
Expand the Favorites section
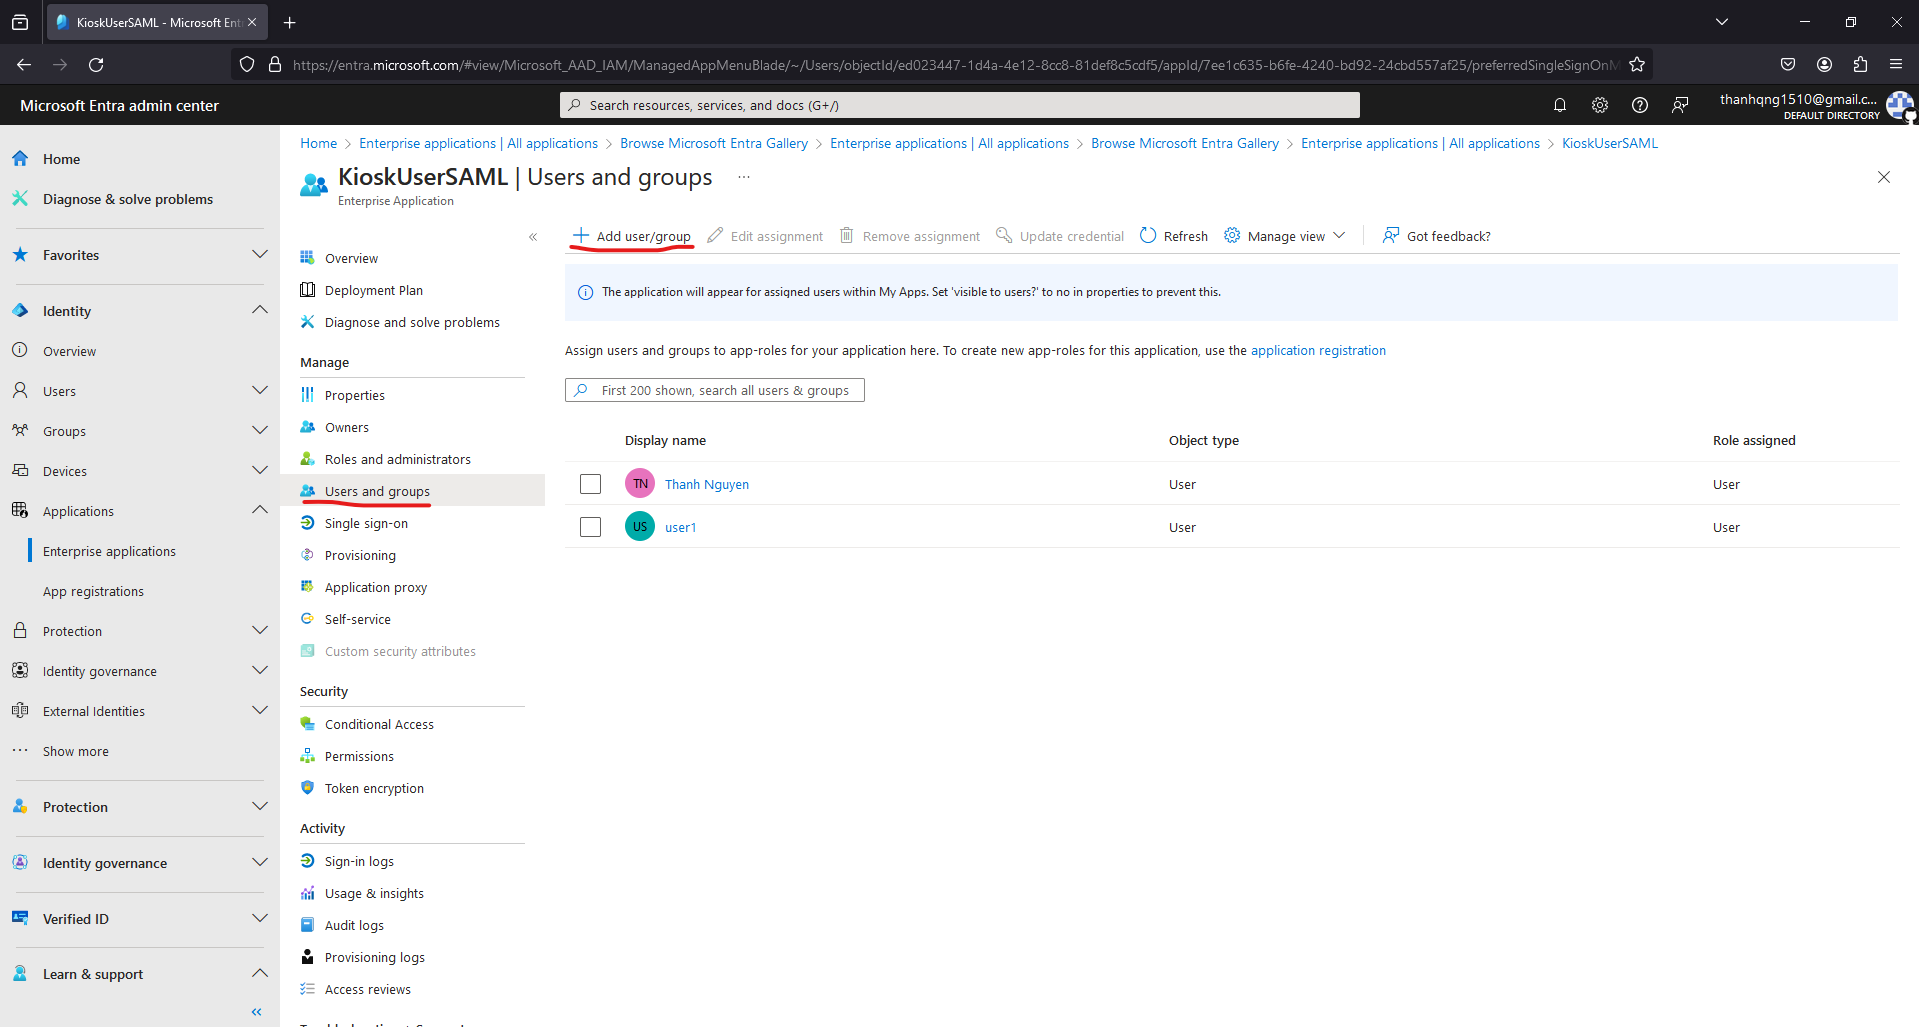(x=260, y=255)
